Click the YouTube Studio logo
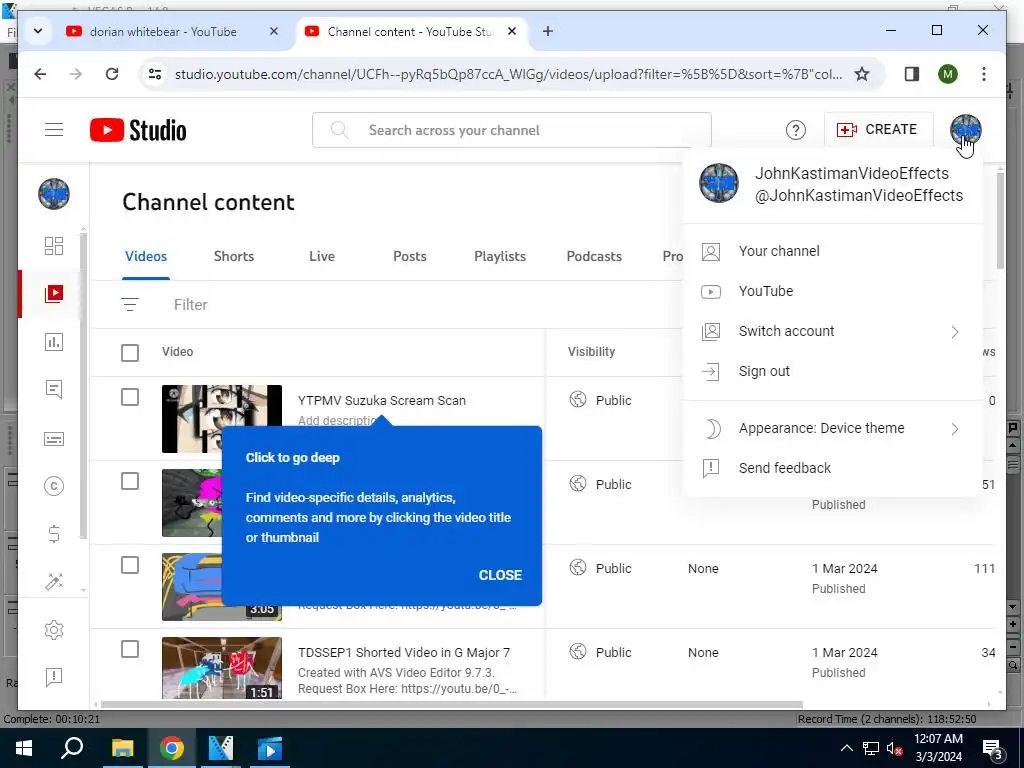The width and height of the screenshot is (1024, 768). click(x=138, y=130)
